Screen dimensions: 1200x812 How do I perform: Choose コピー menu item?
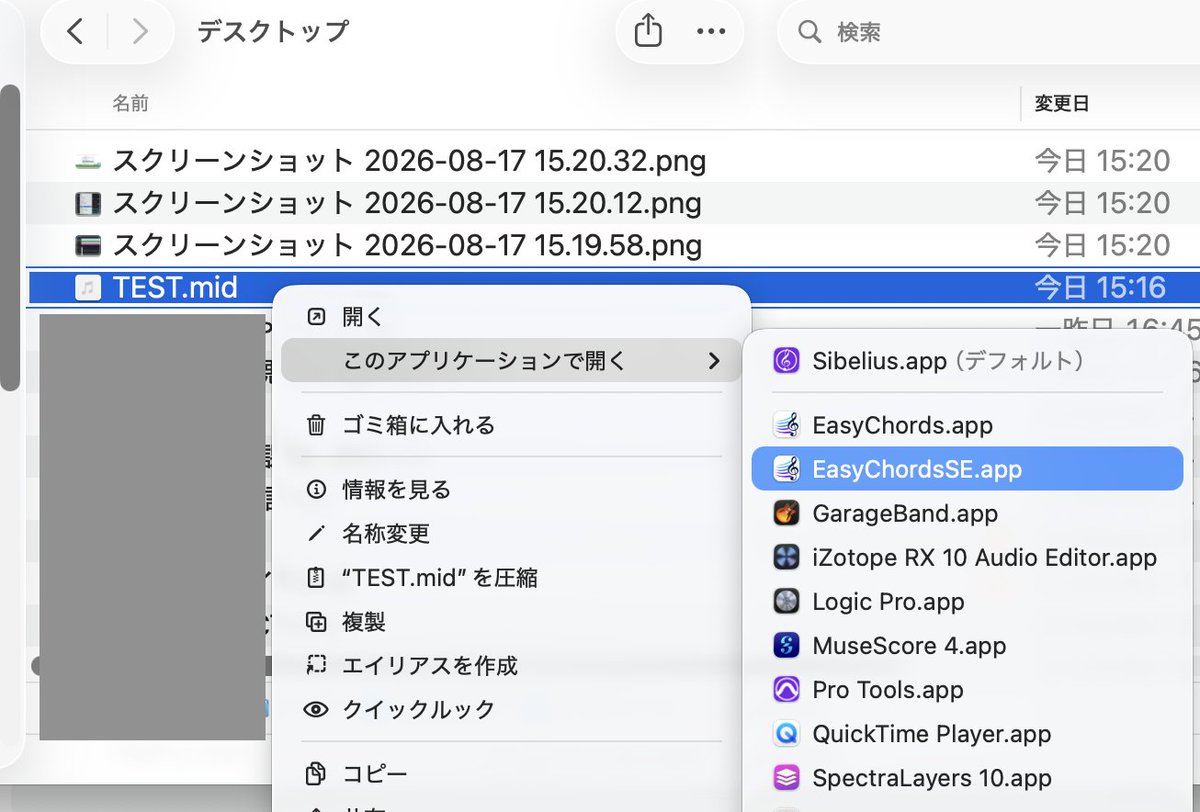[511, 773]
